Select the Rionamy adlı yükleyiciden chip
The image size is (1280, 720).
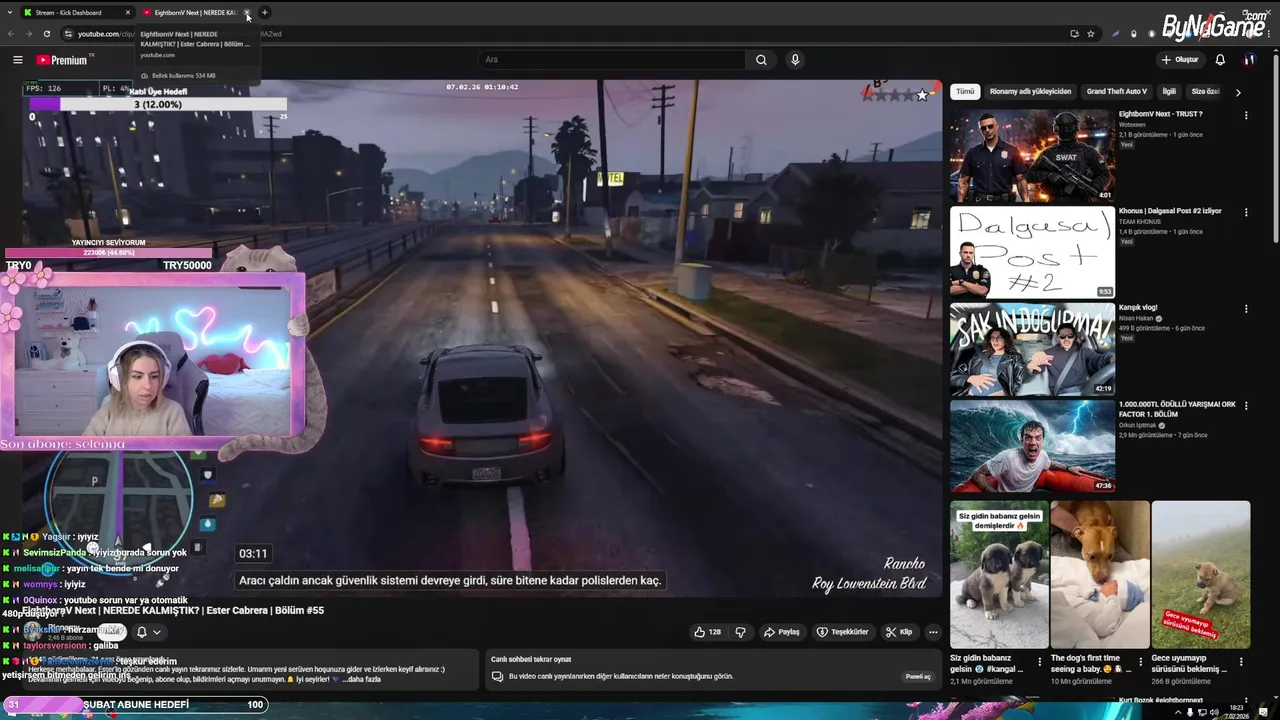coord(1030,91)
